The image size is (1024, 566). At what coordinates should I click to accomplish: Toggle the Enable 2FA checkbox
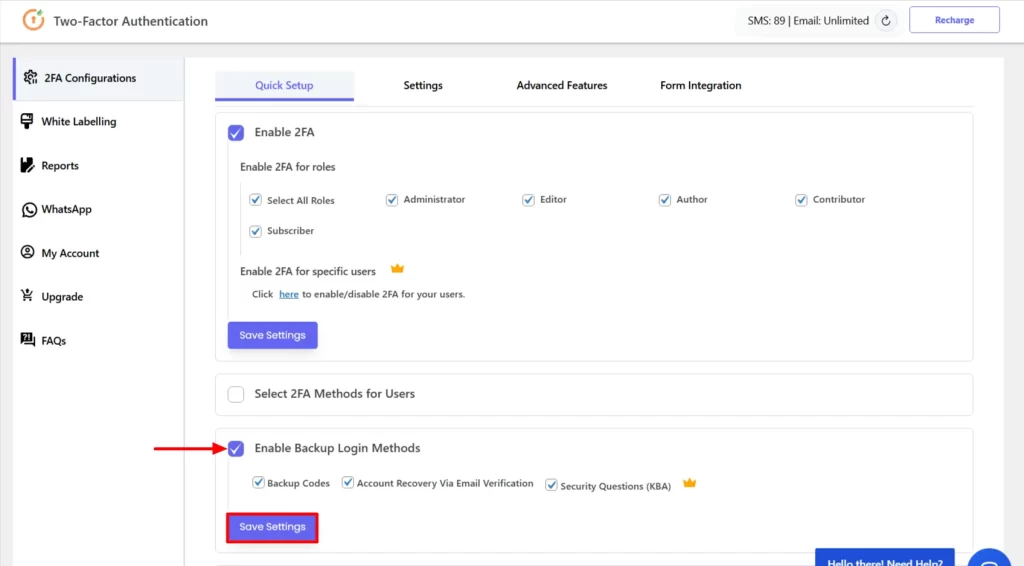pyautogui.click(x=236, y=132)
